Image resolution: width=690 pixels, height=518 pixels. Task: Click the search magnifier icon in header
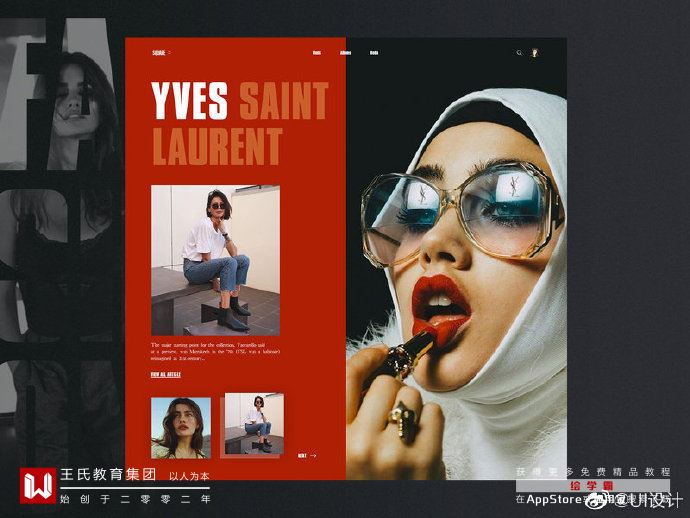519,53
